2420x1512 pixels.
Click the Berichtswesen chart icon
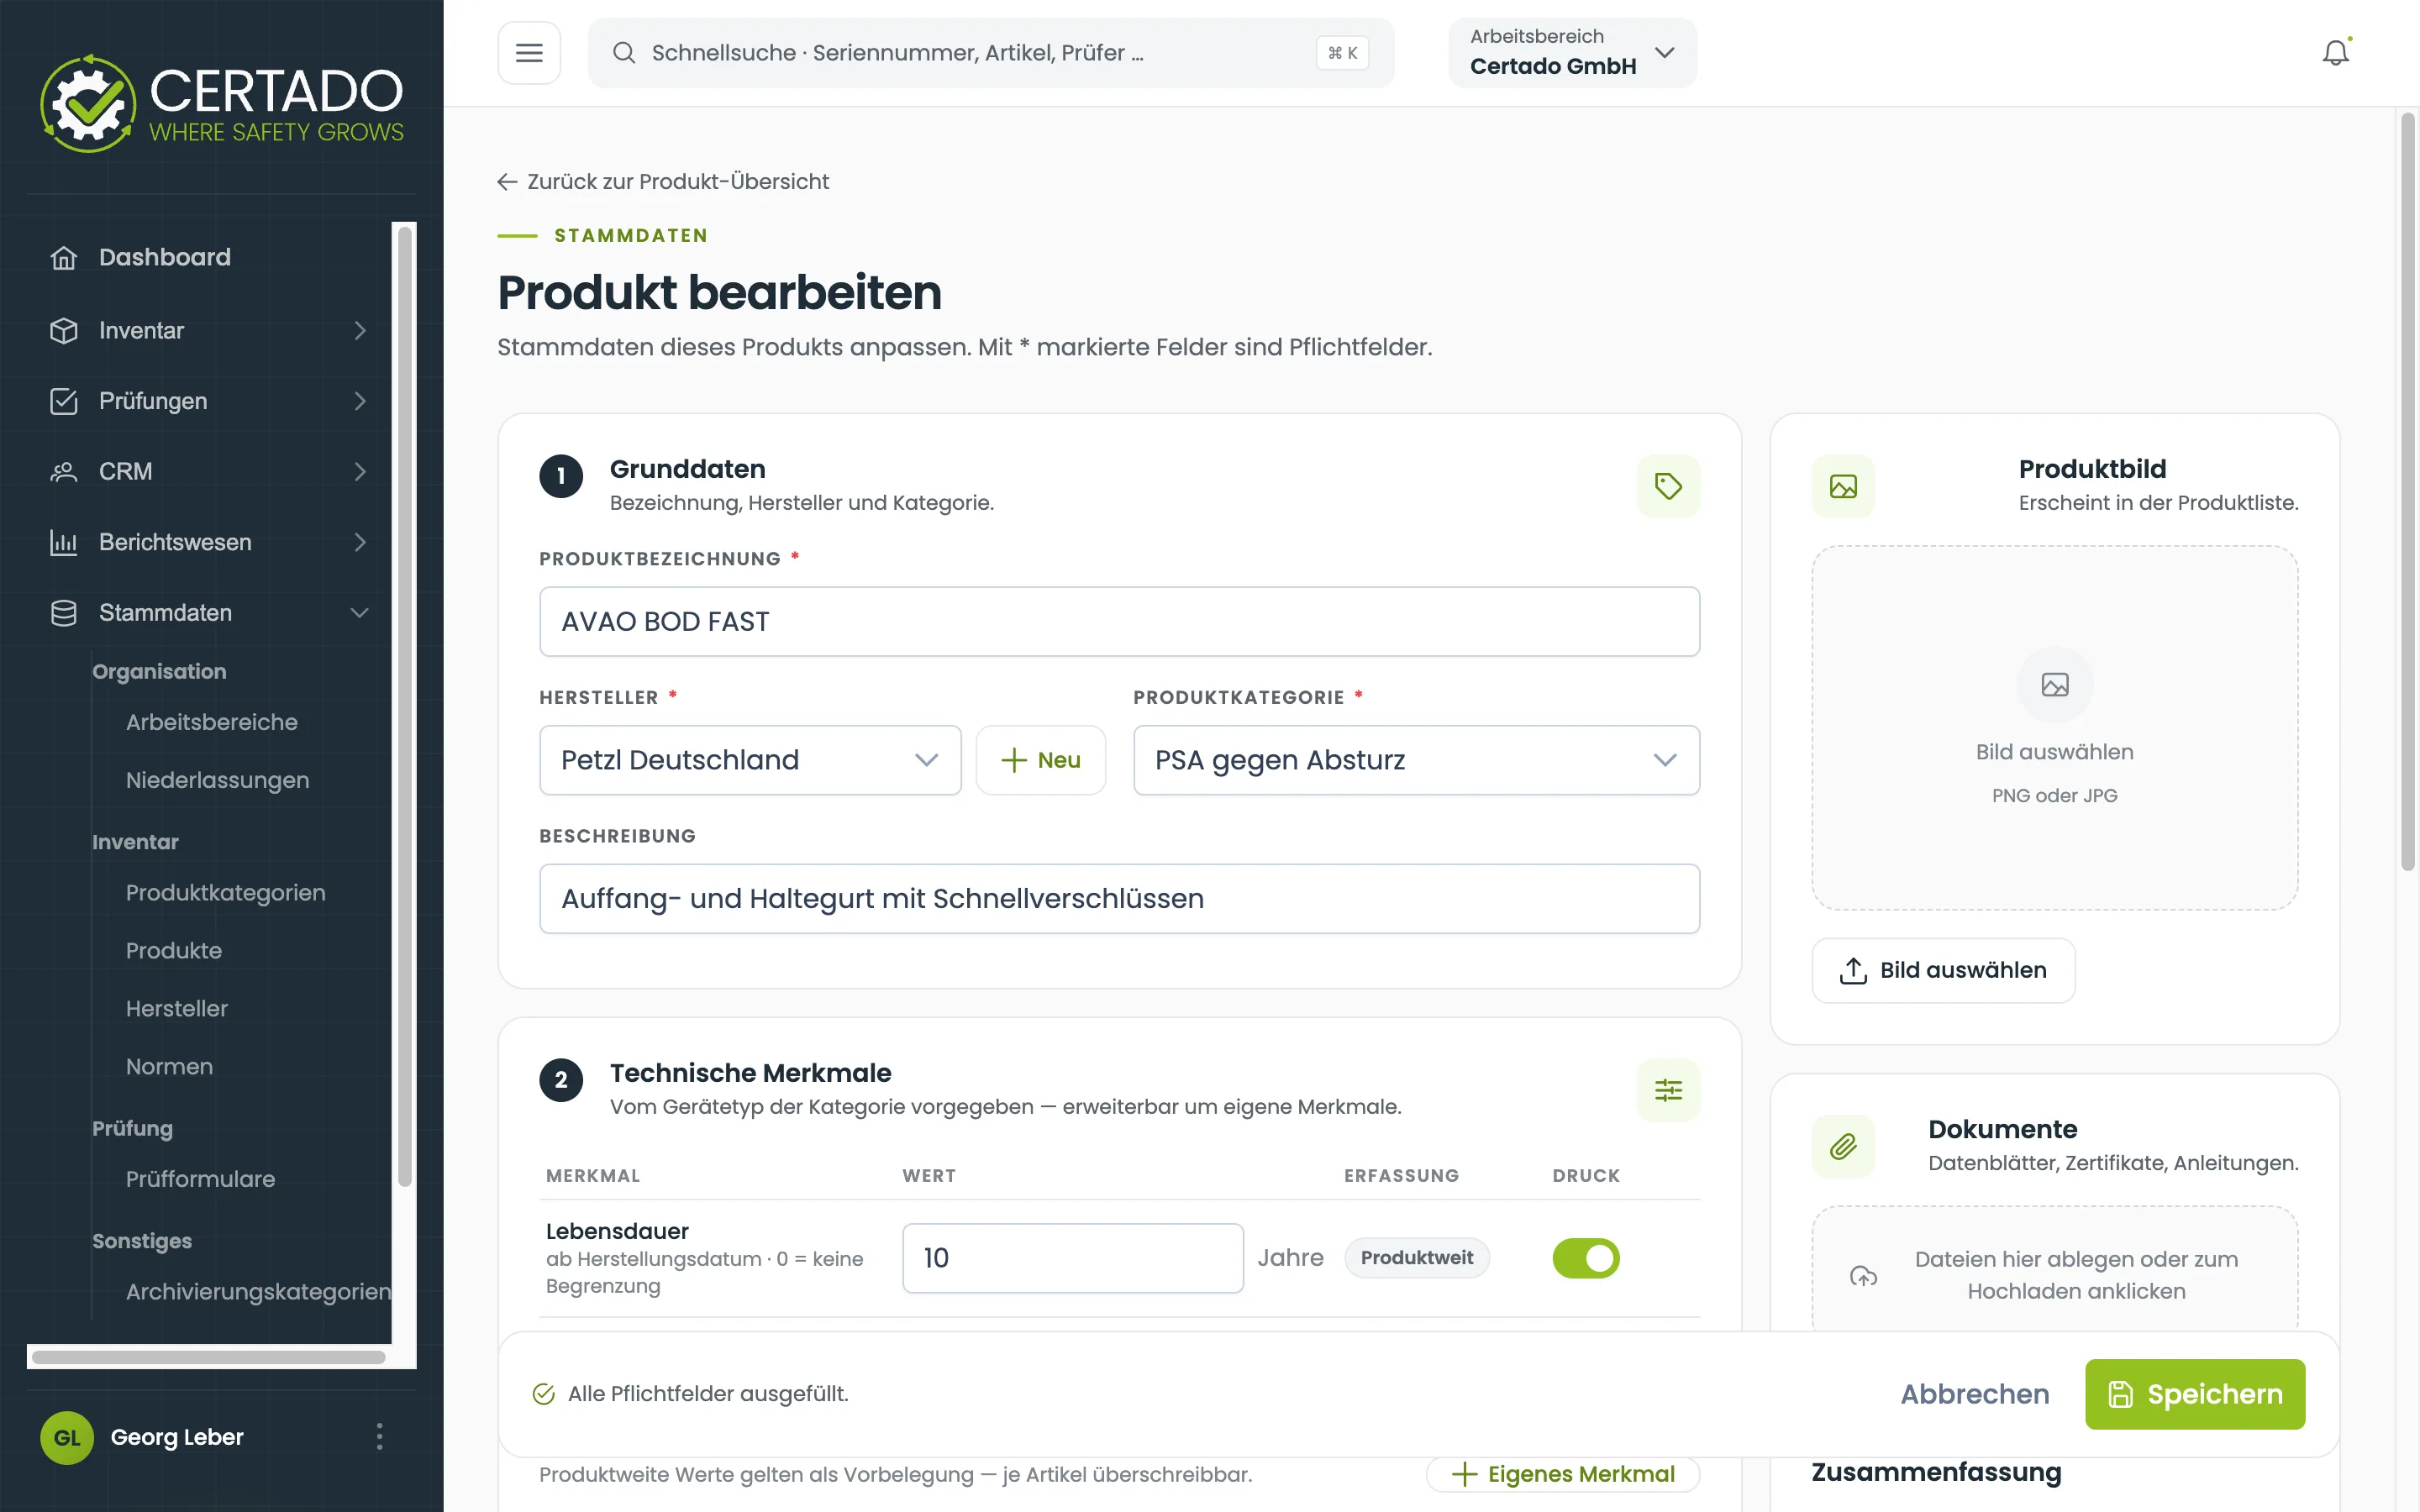tap(64, 542)
